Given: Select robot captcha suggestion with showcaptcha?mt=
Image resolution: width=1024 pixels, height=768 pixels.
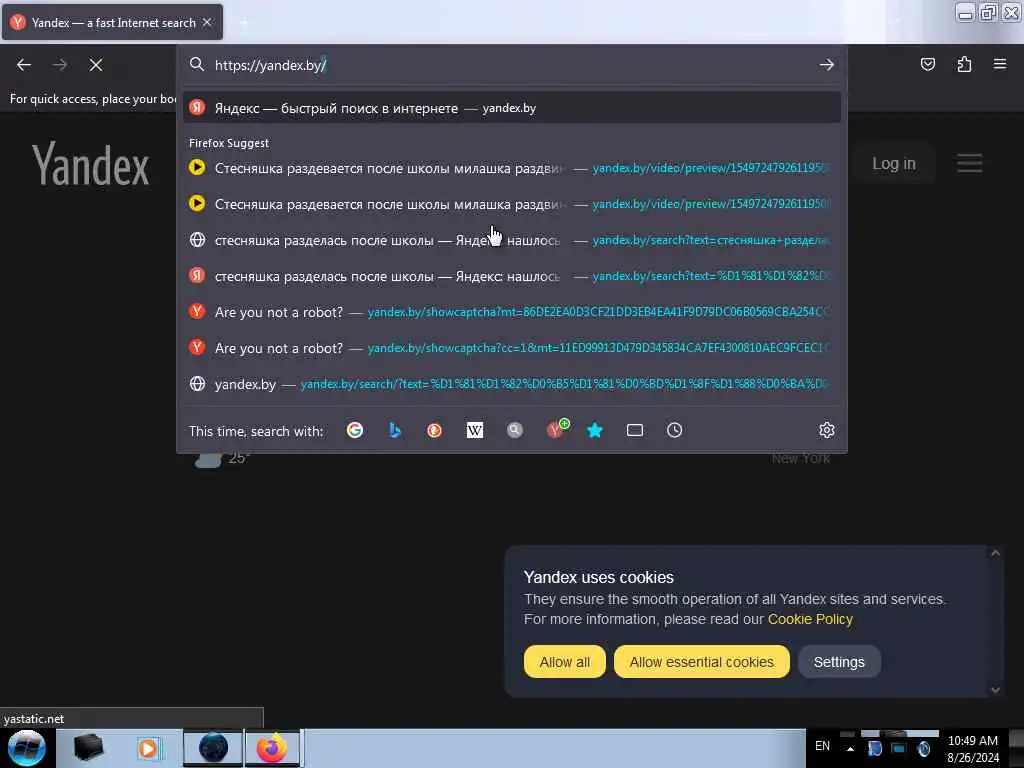Looking at the screenshot, I should (x=511, y=312).
